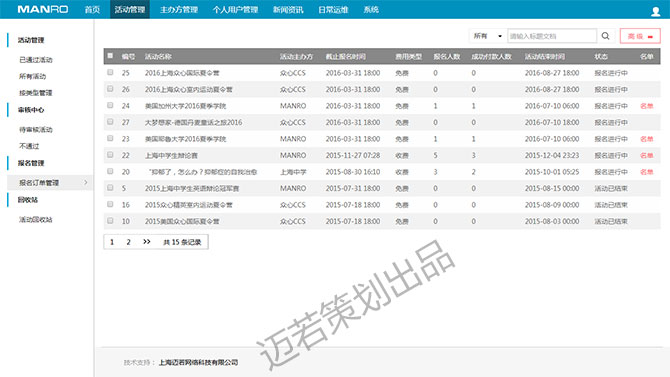Viewport: 670px width, 377px height.
Task: Open the red 名单 link for row 23
Action: (x=646, y=139)
